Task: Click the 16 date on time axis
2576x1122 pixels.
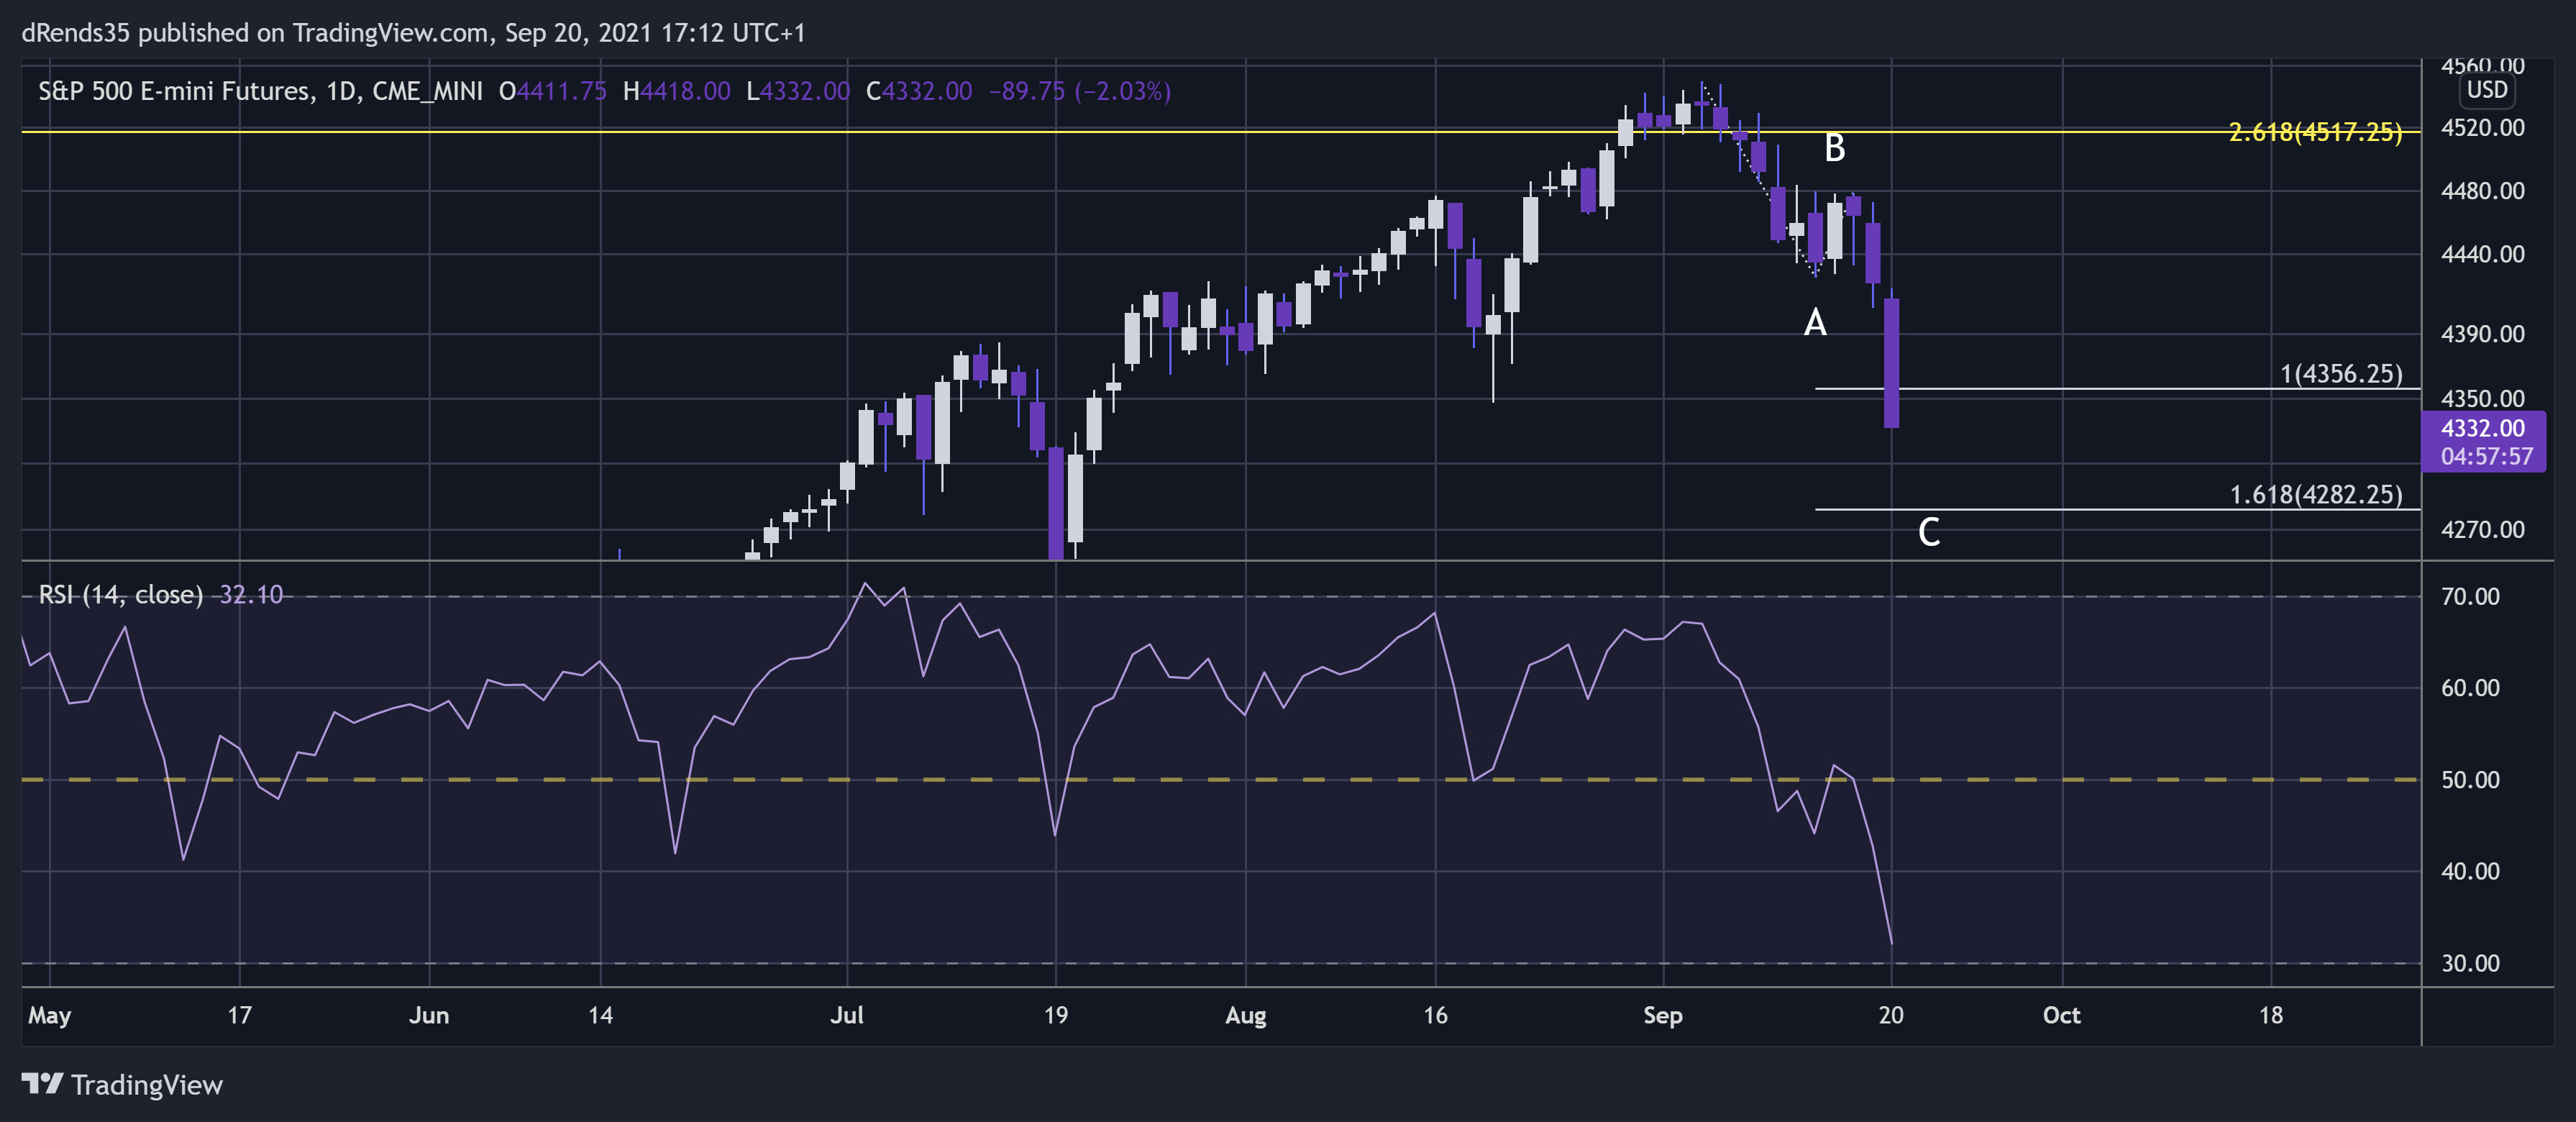Action: 1435,1016
